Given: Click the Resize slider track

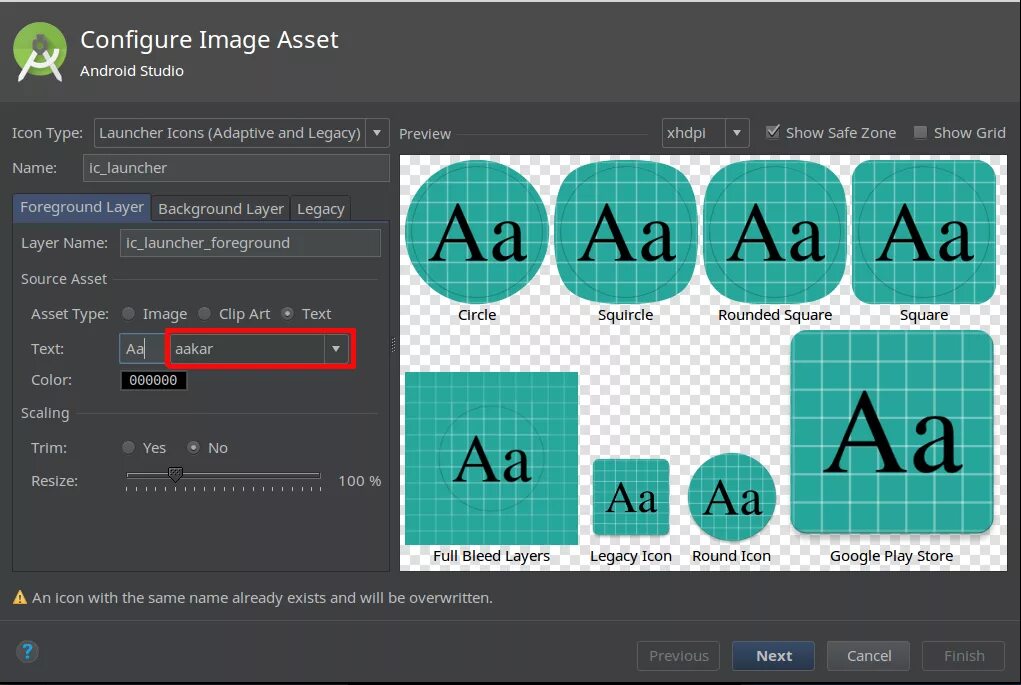Looking at the screenshot, I should [x=223, y=475].
